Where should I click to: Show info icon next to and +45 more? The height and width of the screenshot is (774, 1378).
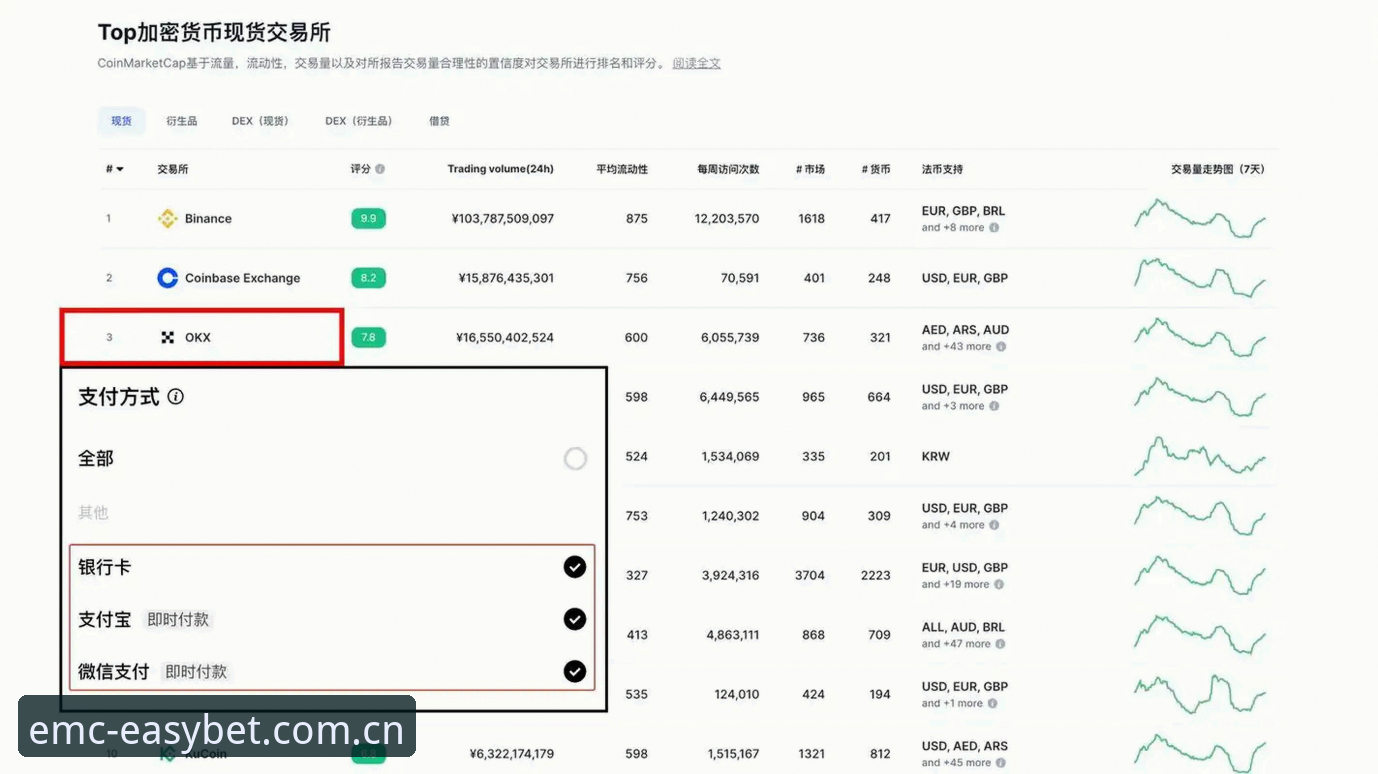(x=1000, y=763)
